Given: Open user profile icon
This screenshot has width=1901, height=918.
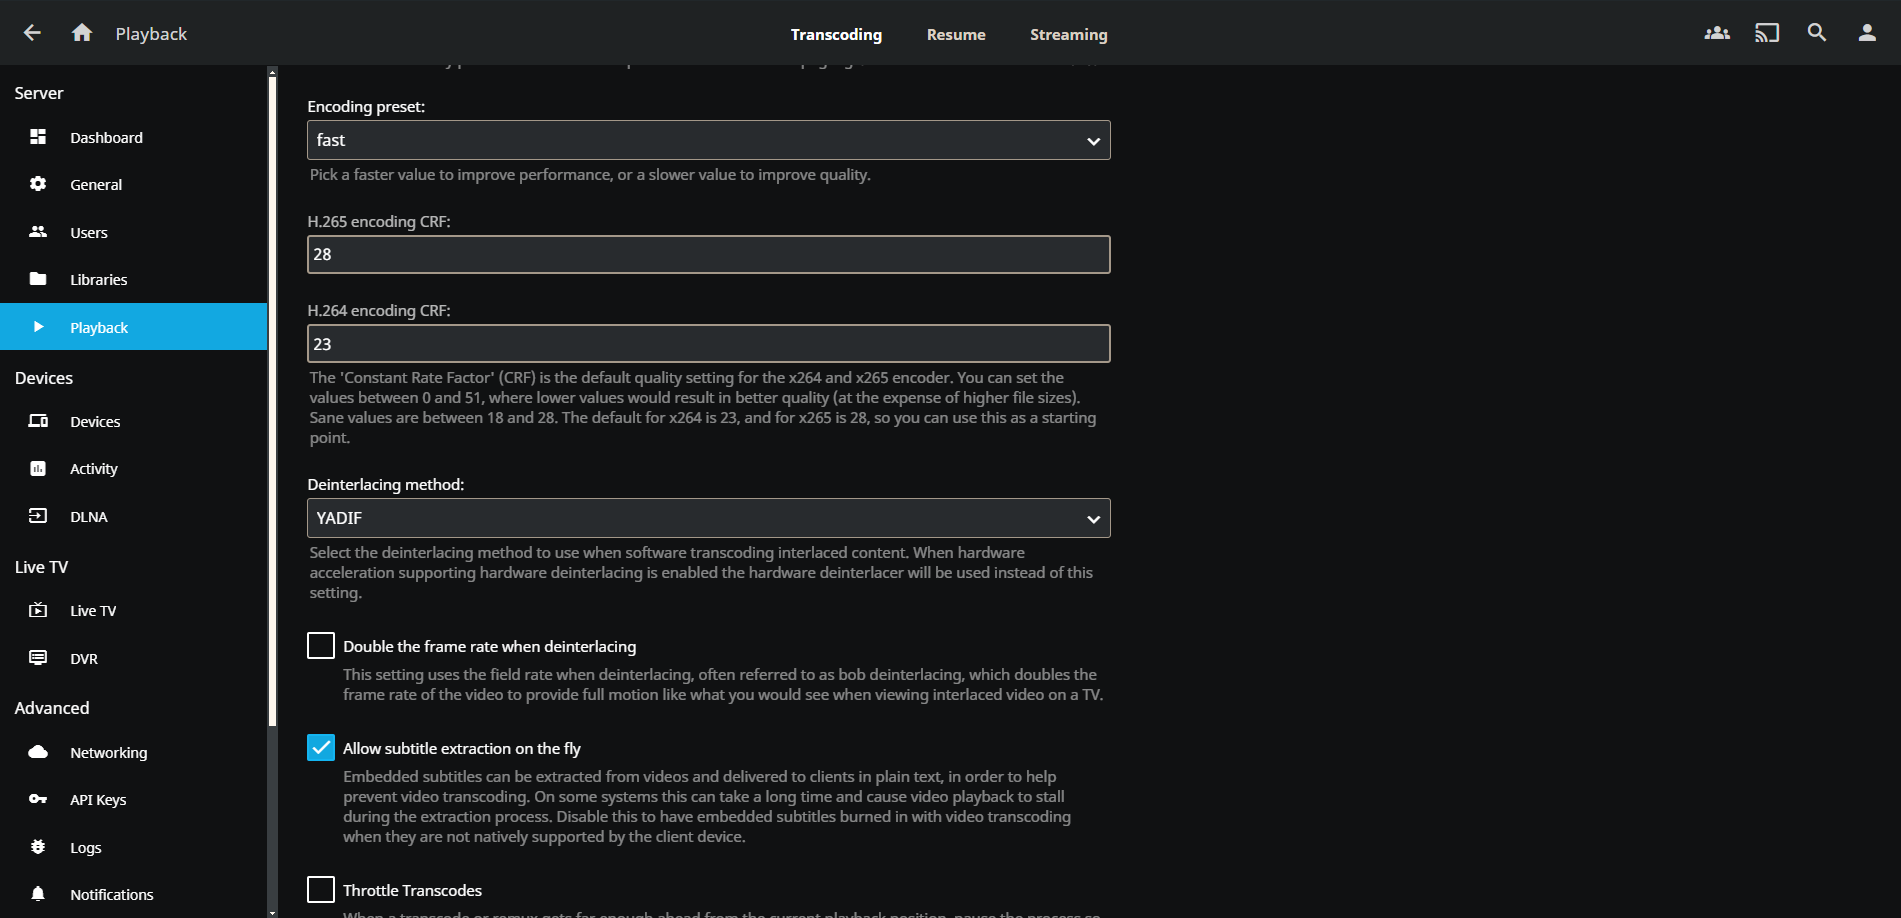Looking at the screenshot, I should click(x=1866, y=33).
